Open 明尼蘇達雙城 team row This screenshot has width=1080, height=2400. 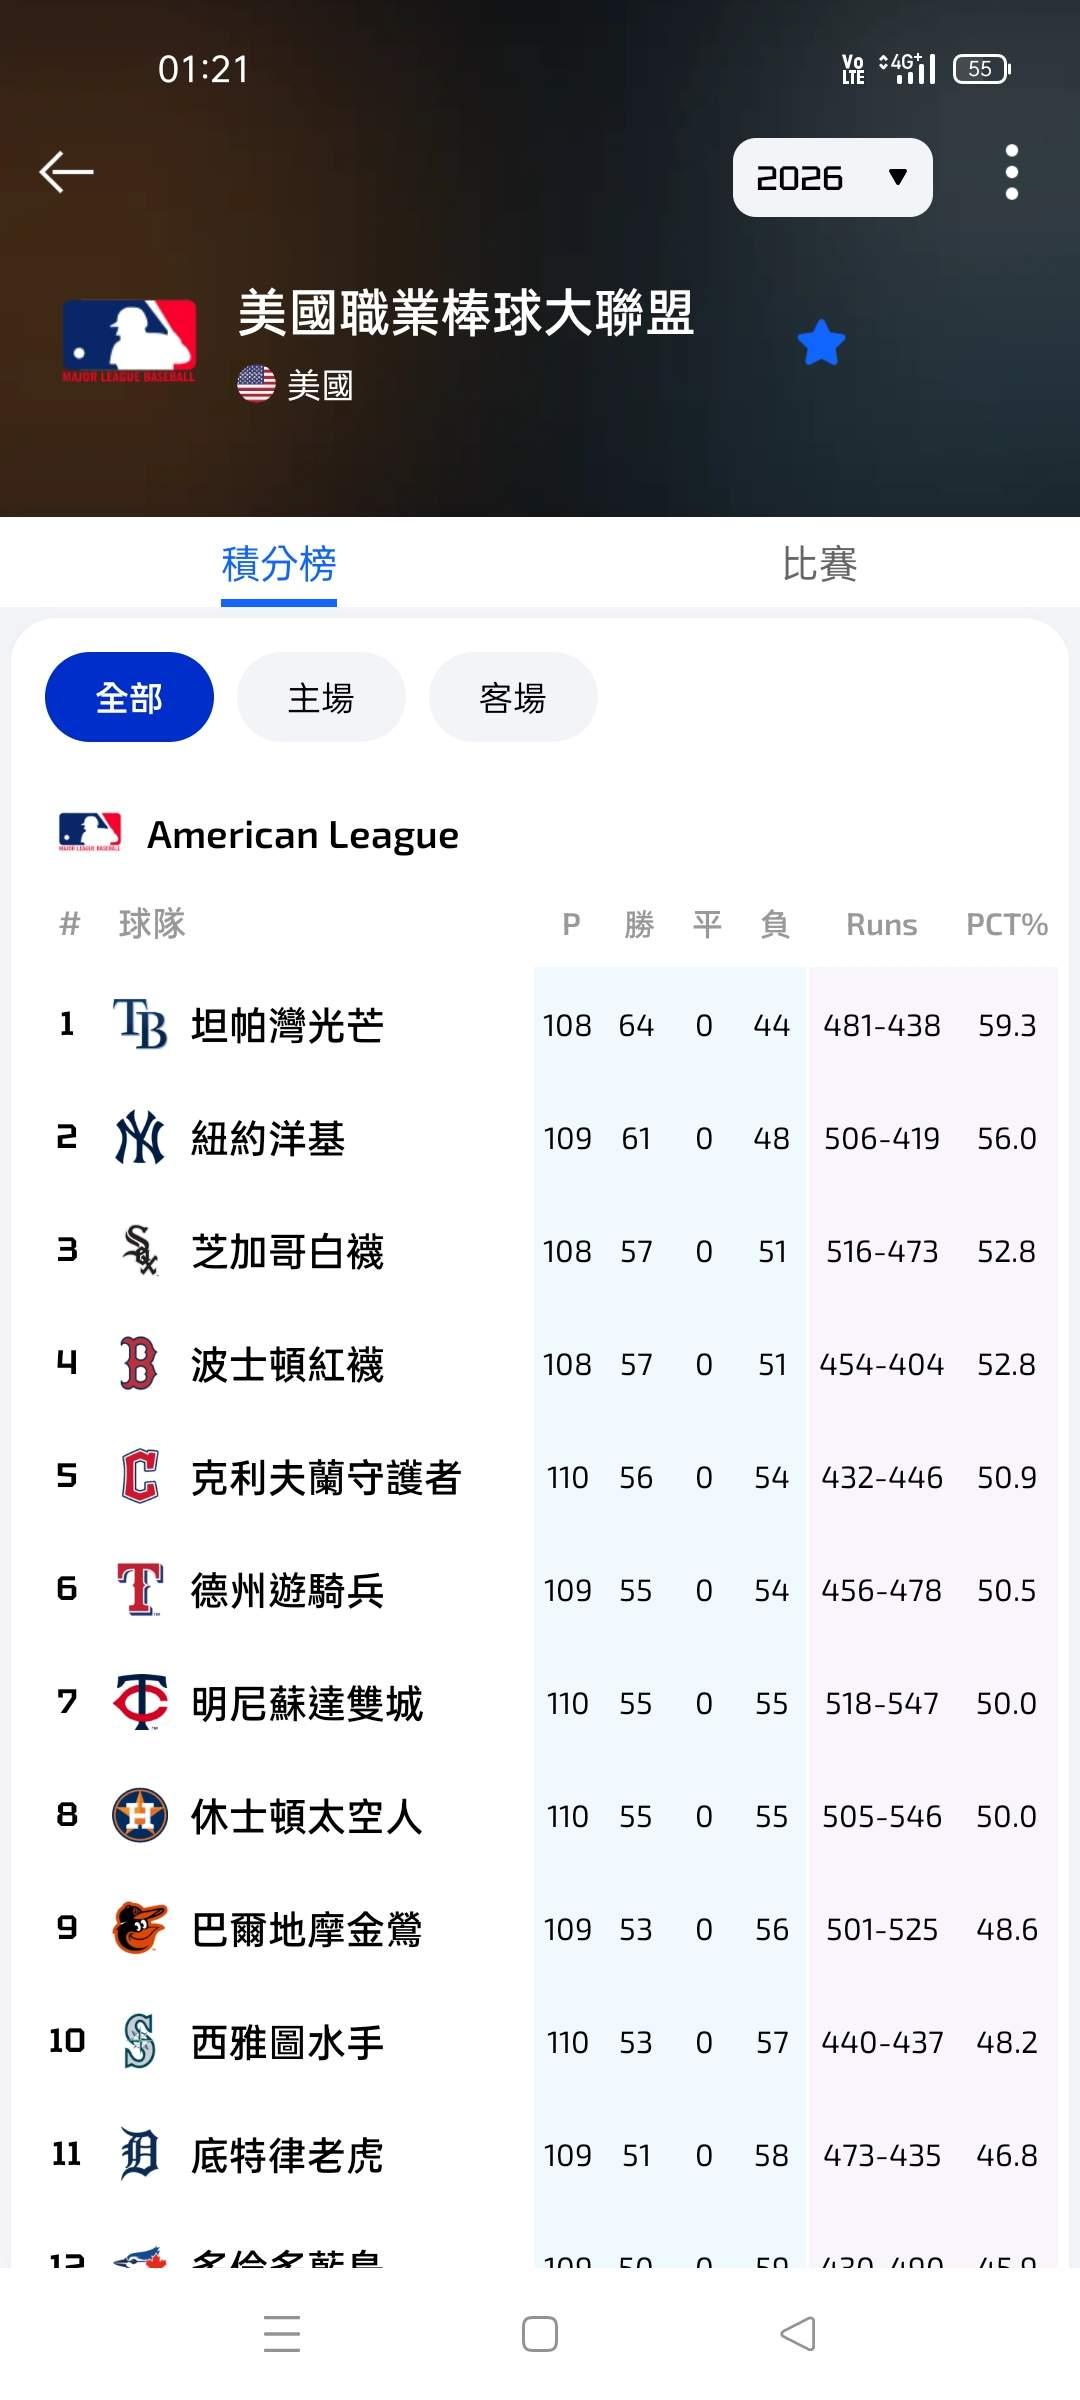coord(540,1703)
